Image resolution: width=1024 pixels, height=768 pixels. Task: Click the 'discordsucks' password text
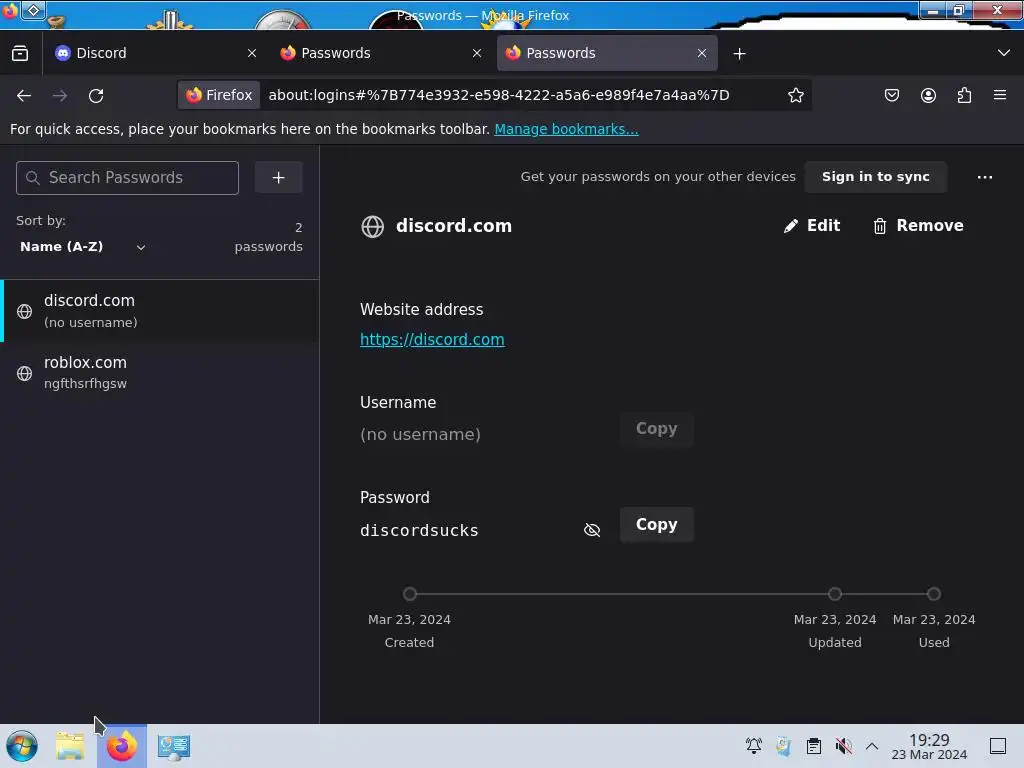[419, 530]
